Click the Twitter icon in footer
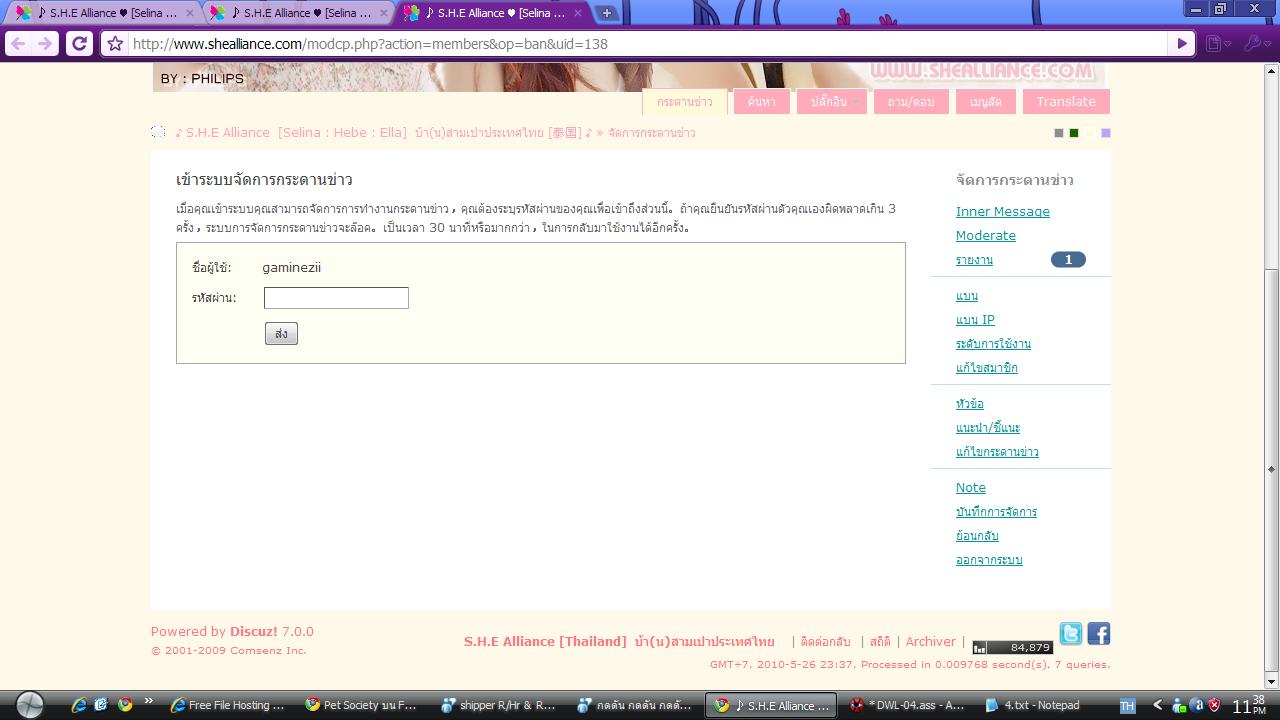The height and width of the screenshot is (720, 1280). pos(1070,634)
